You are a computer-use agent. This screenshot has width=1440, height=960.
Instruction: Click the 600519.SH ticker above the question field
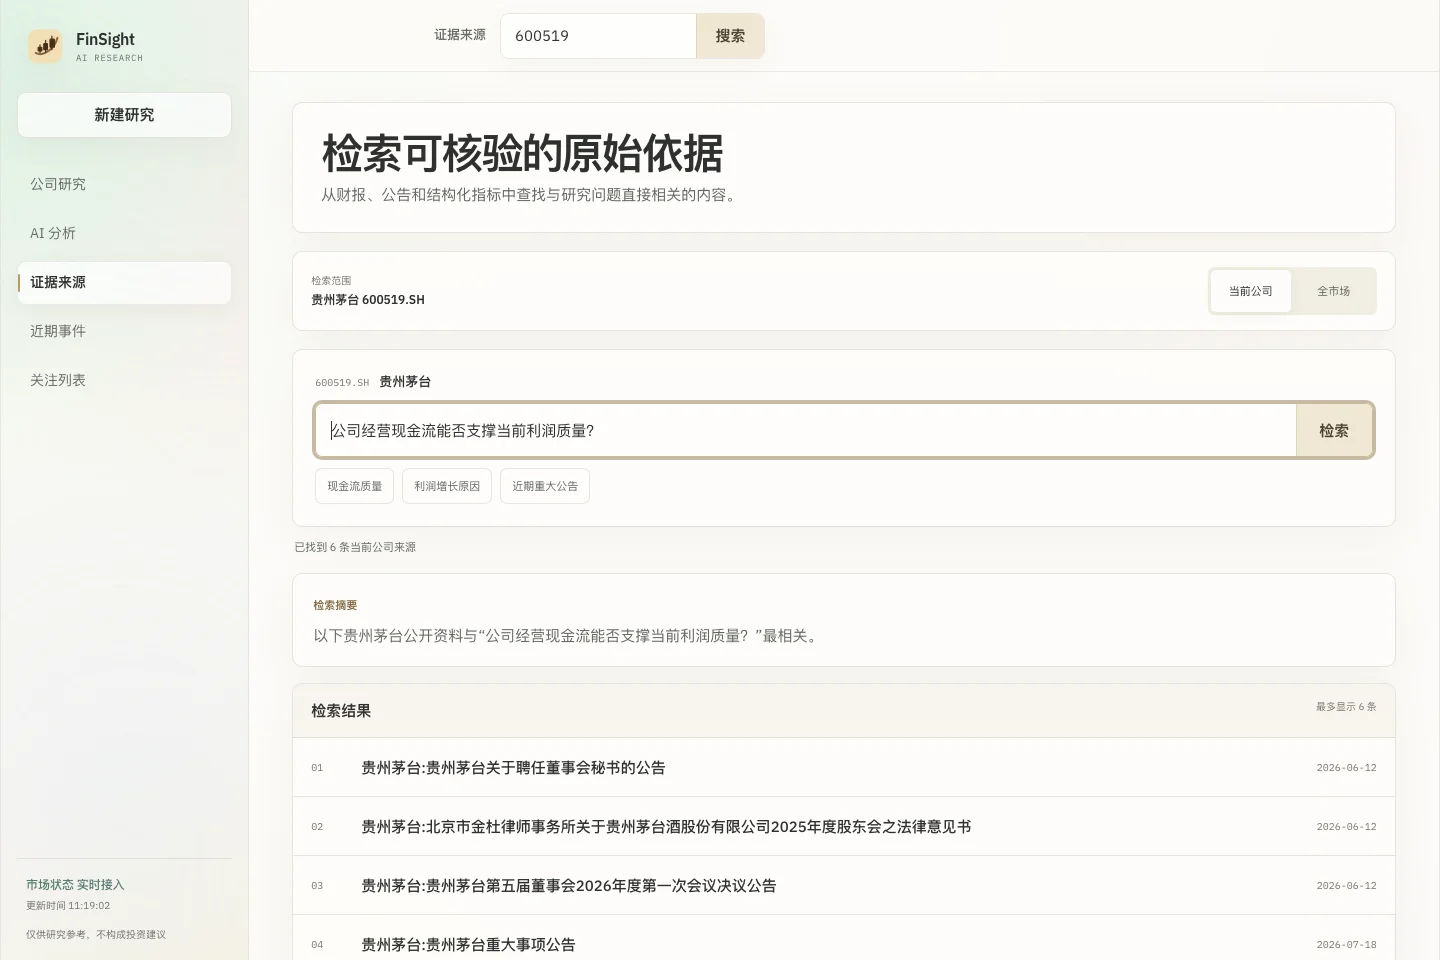click(342, 382)
